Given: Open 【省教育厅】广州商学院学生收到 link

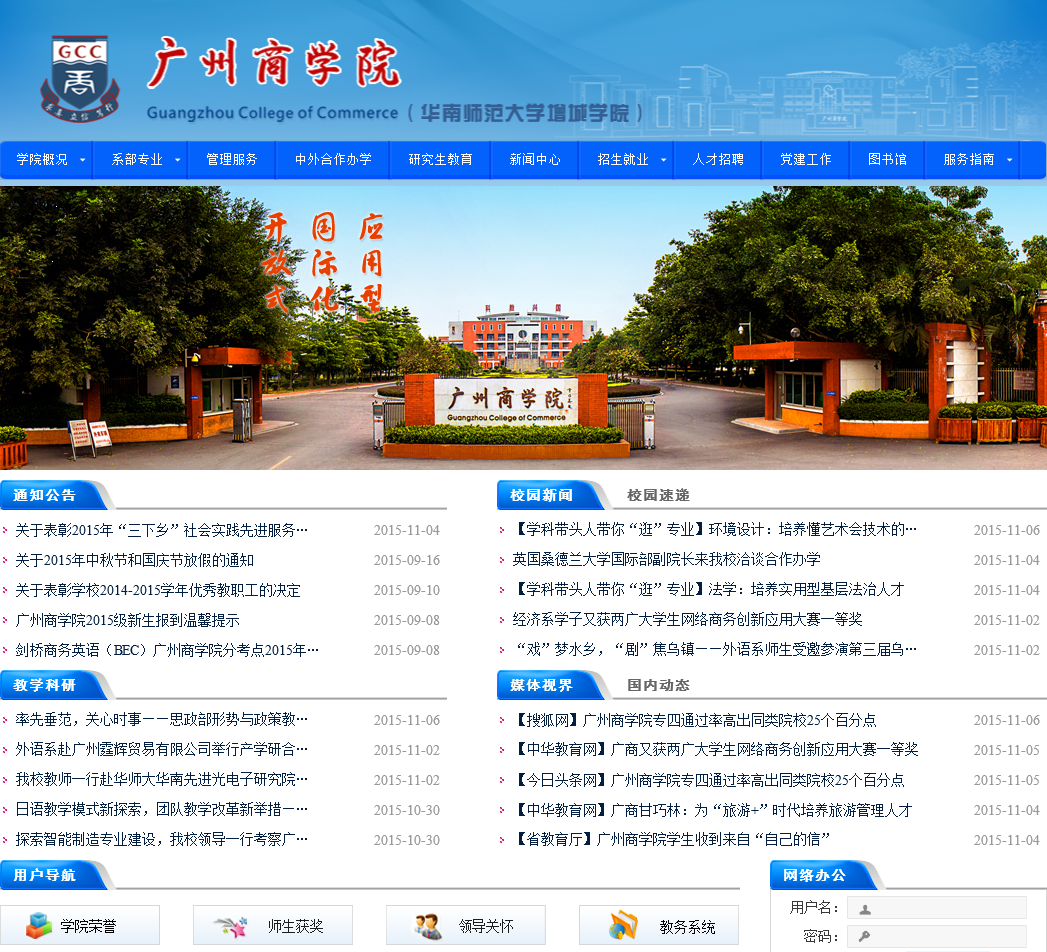Looking at the screenshot, I should (671, 839).
